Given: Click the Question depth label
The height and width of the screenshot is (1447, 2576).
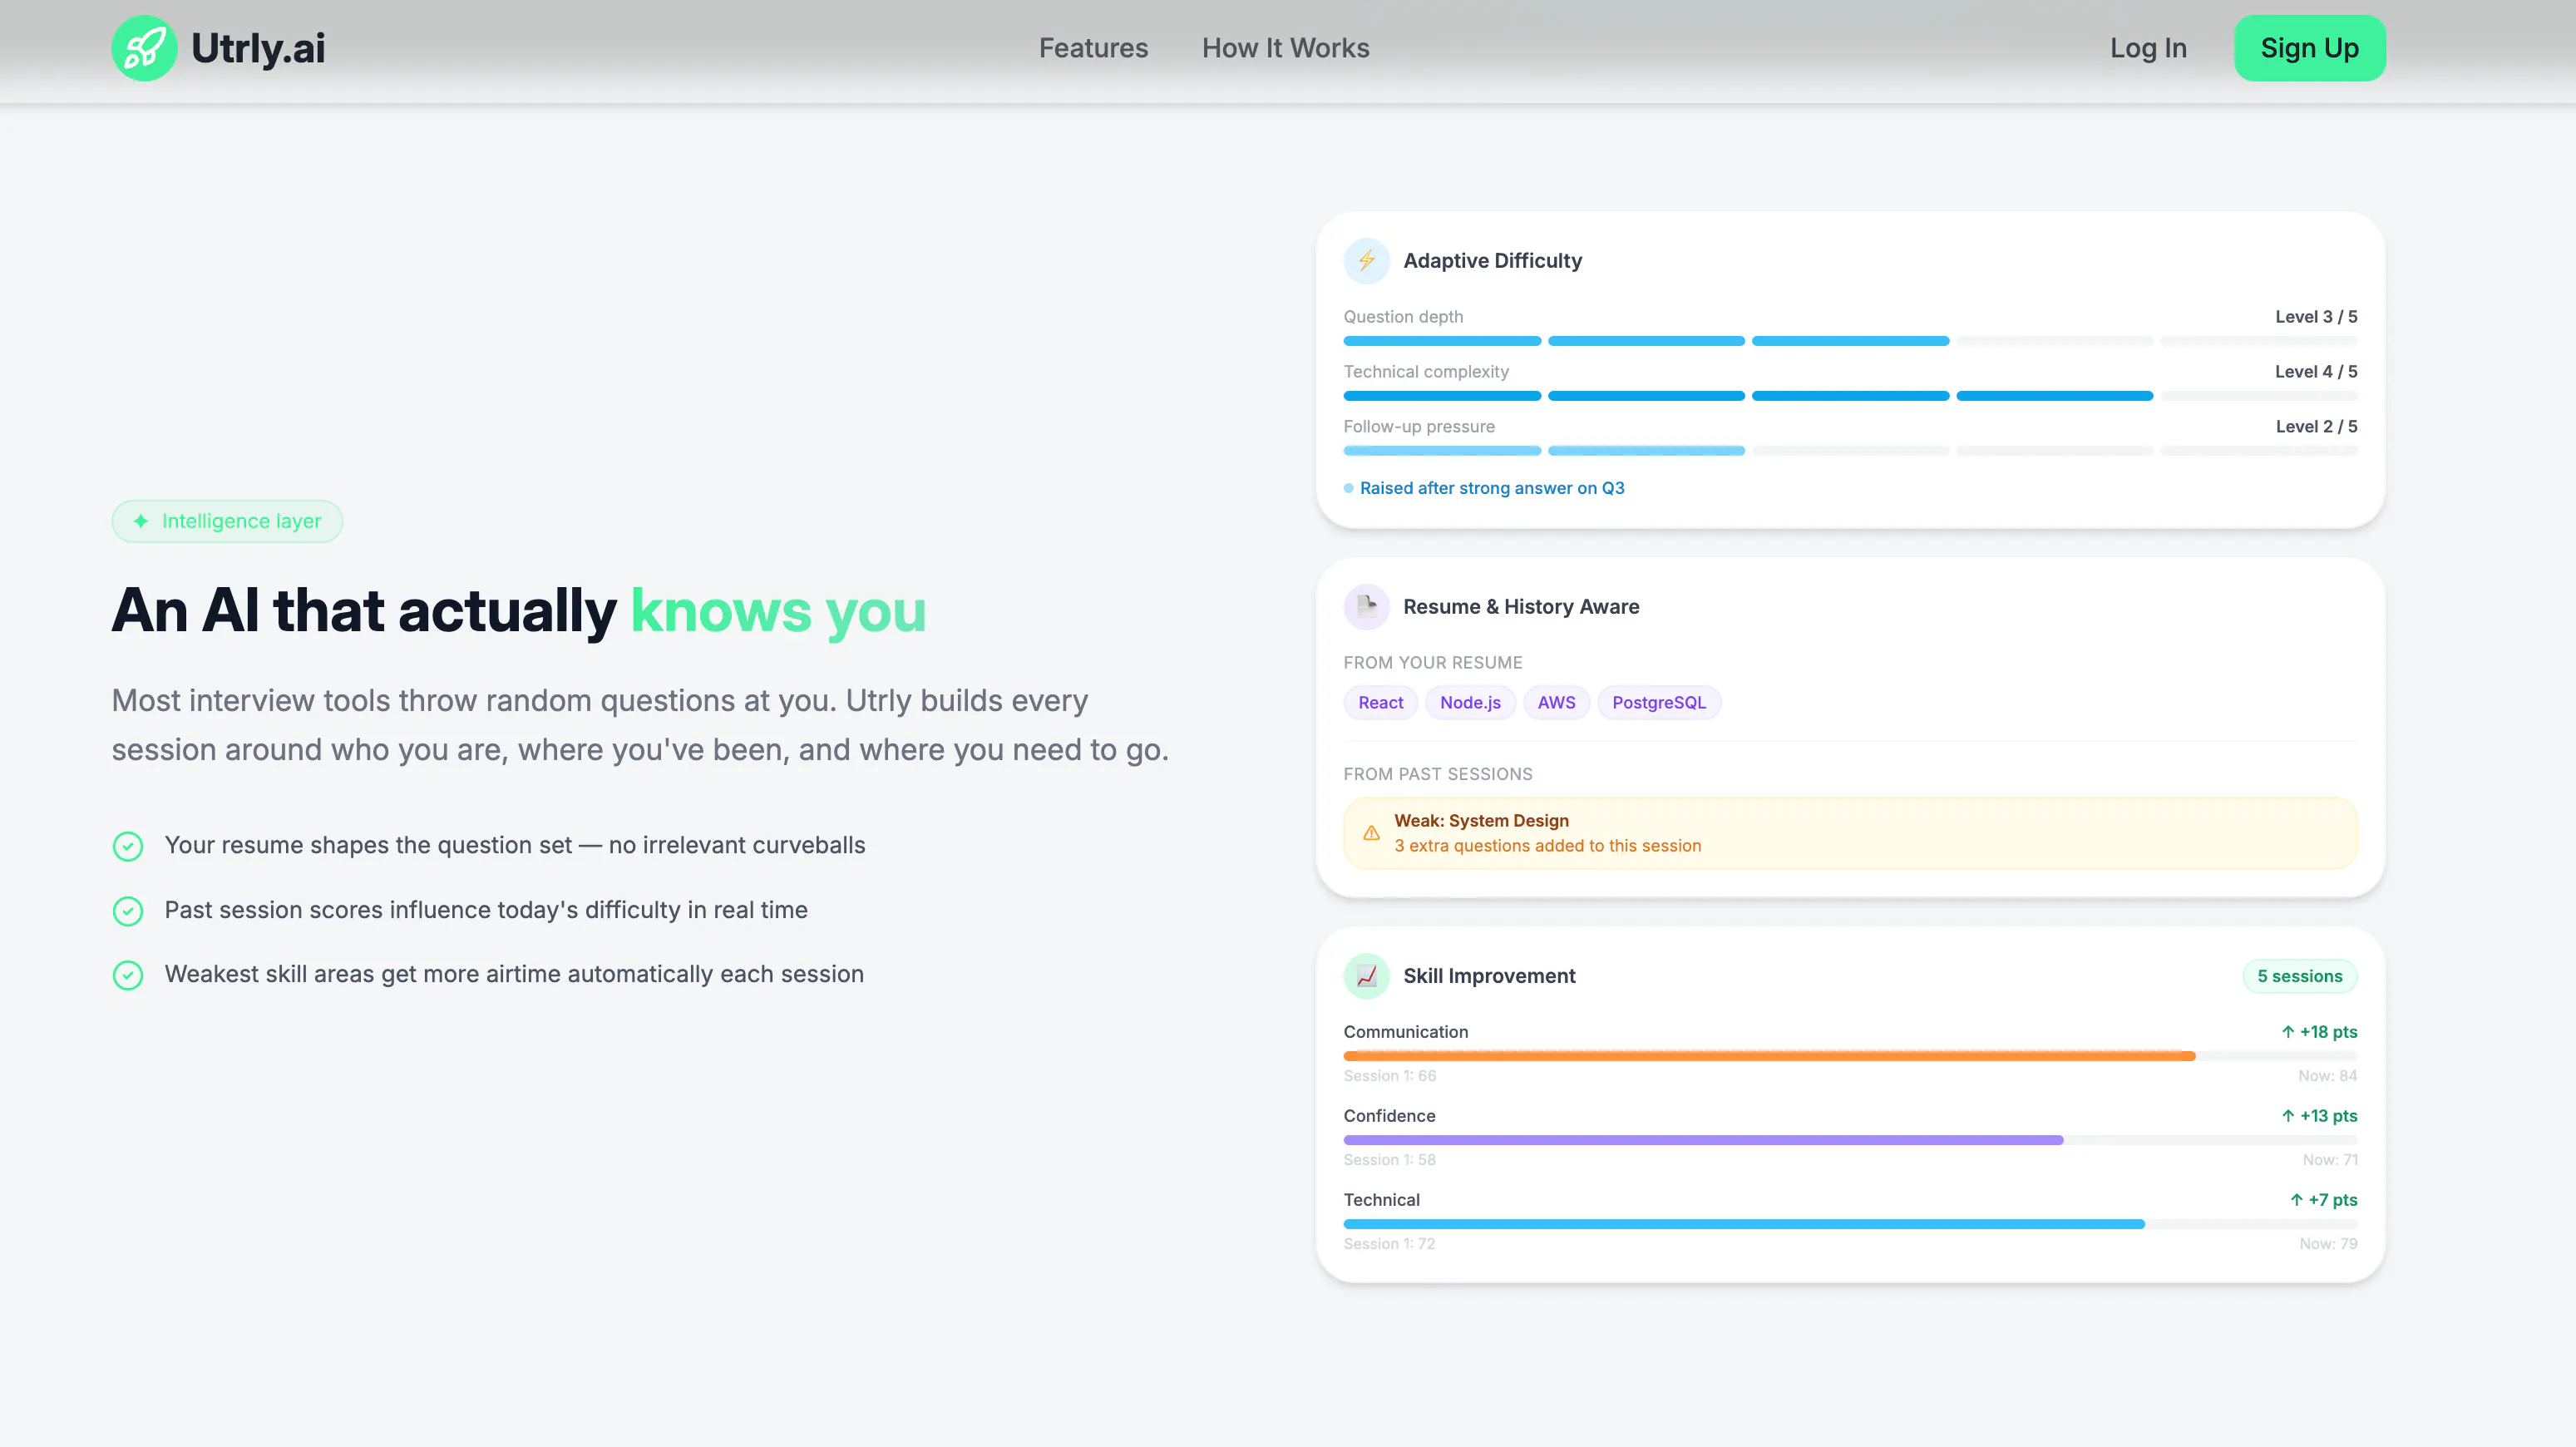Looking at the screenshot, I should (x=1403, y=317).
